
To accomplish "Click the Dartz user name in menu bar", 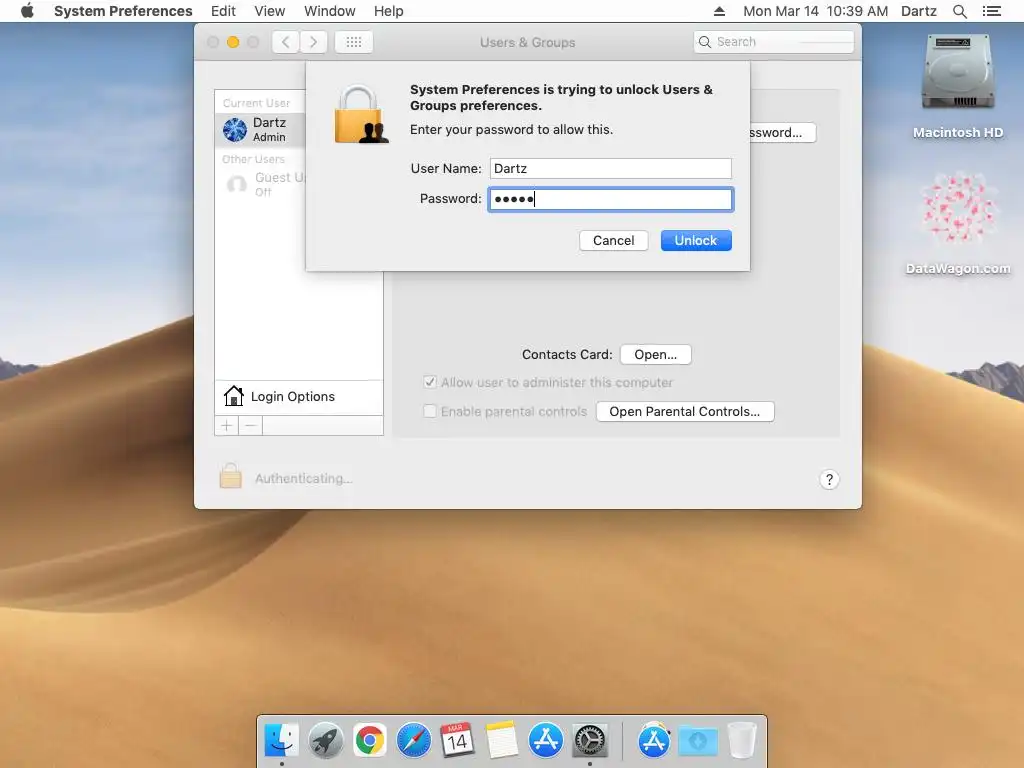I will coord(918,11).
